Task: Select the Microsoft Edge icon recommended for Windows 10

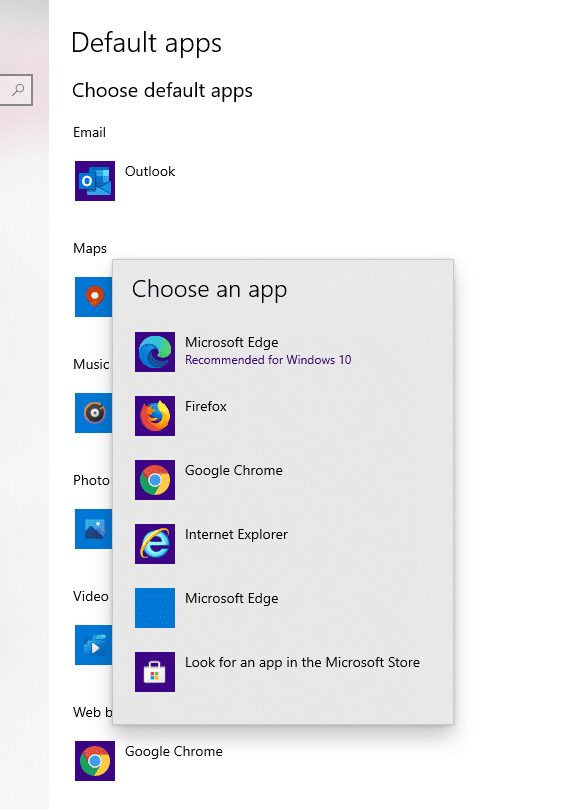Action: (155, 352)
